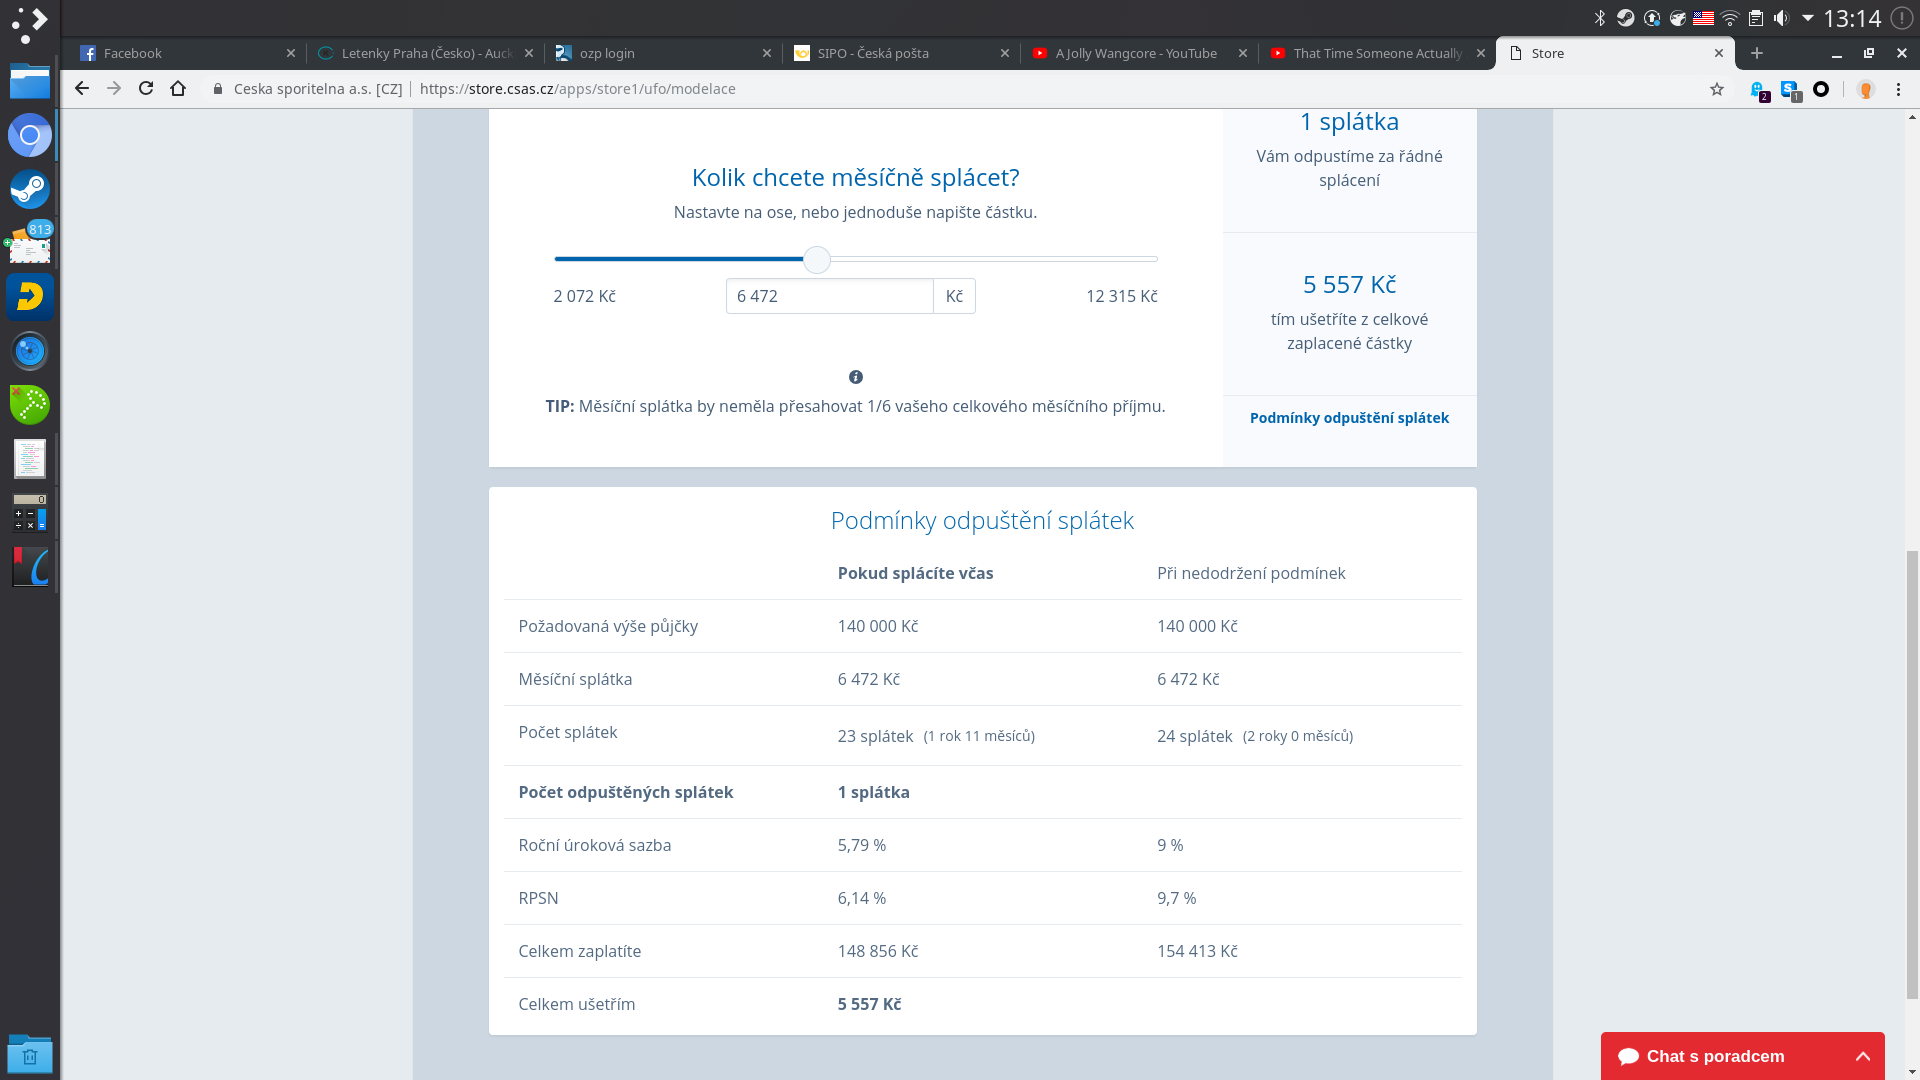Click the 5 557 Kč savings in sidebar
The width and height of the screenshot is (1920, 1080).
(1349, 284)
